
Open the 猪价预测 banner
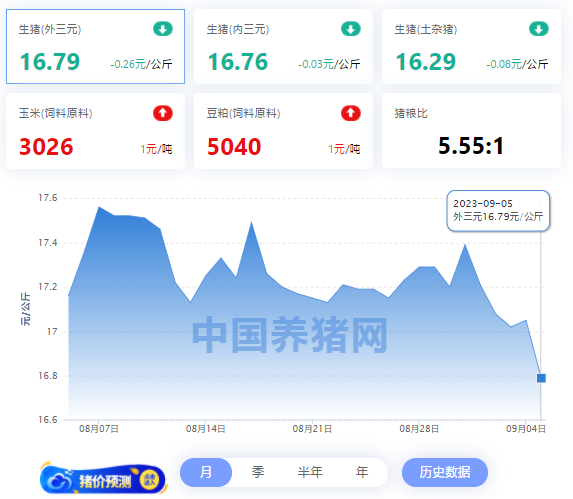pyautogui.click(x=103, y=479)
